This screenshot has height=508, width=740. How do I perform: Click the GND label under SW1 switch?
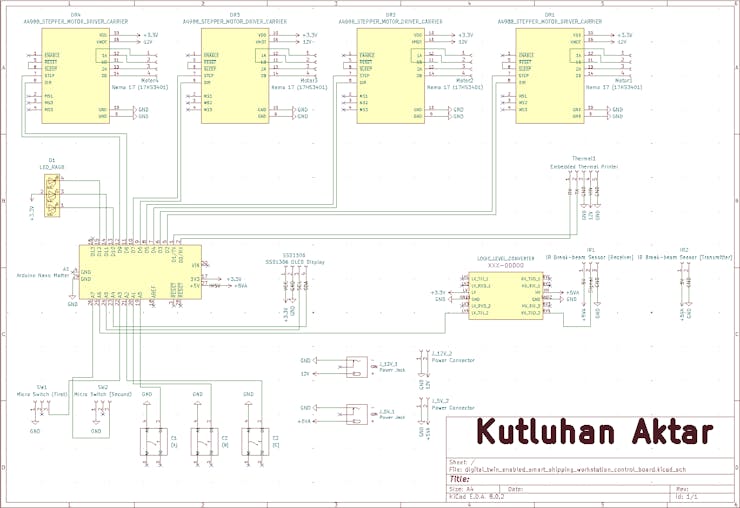(35, 431)
